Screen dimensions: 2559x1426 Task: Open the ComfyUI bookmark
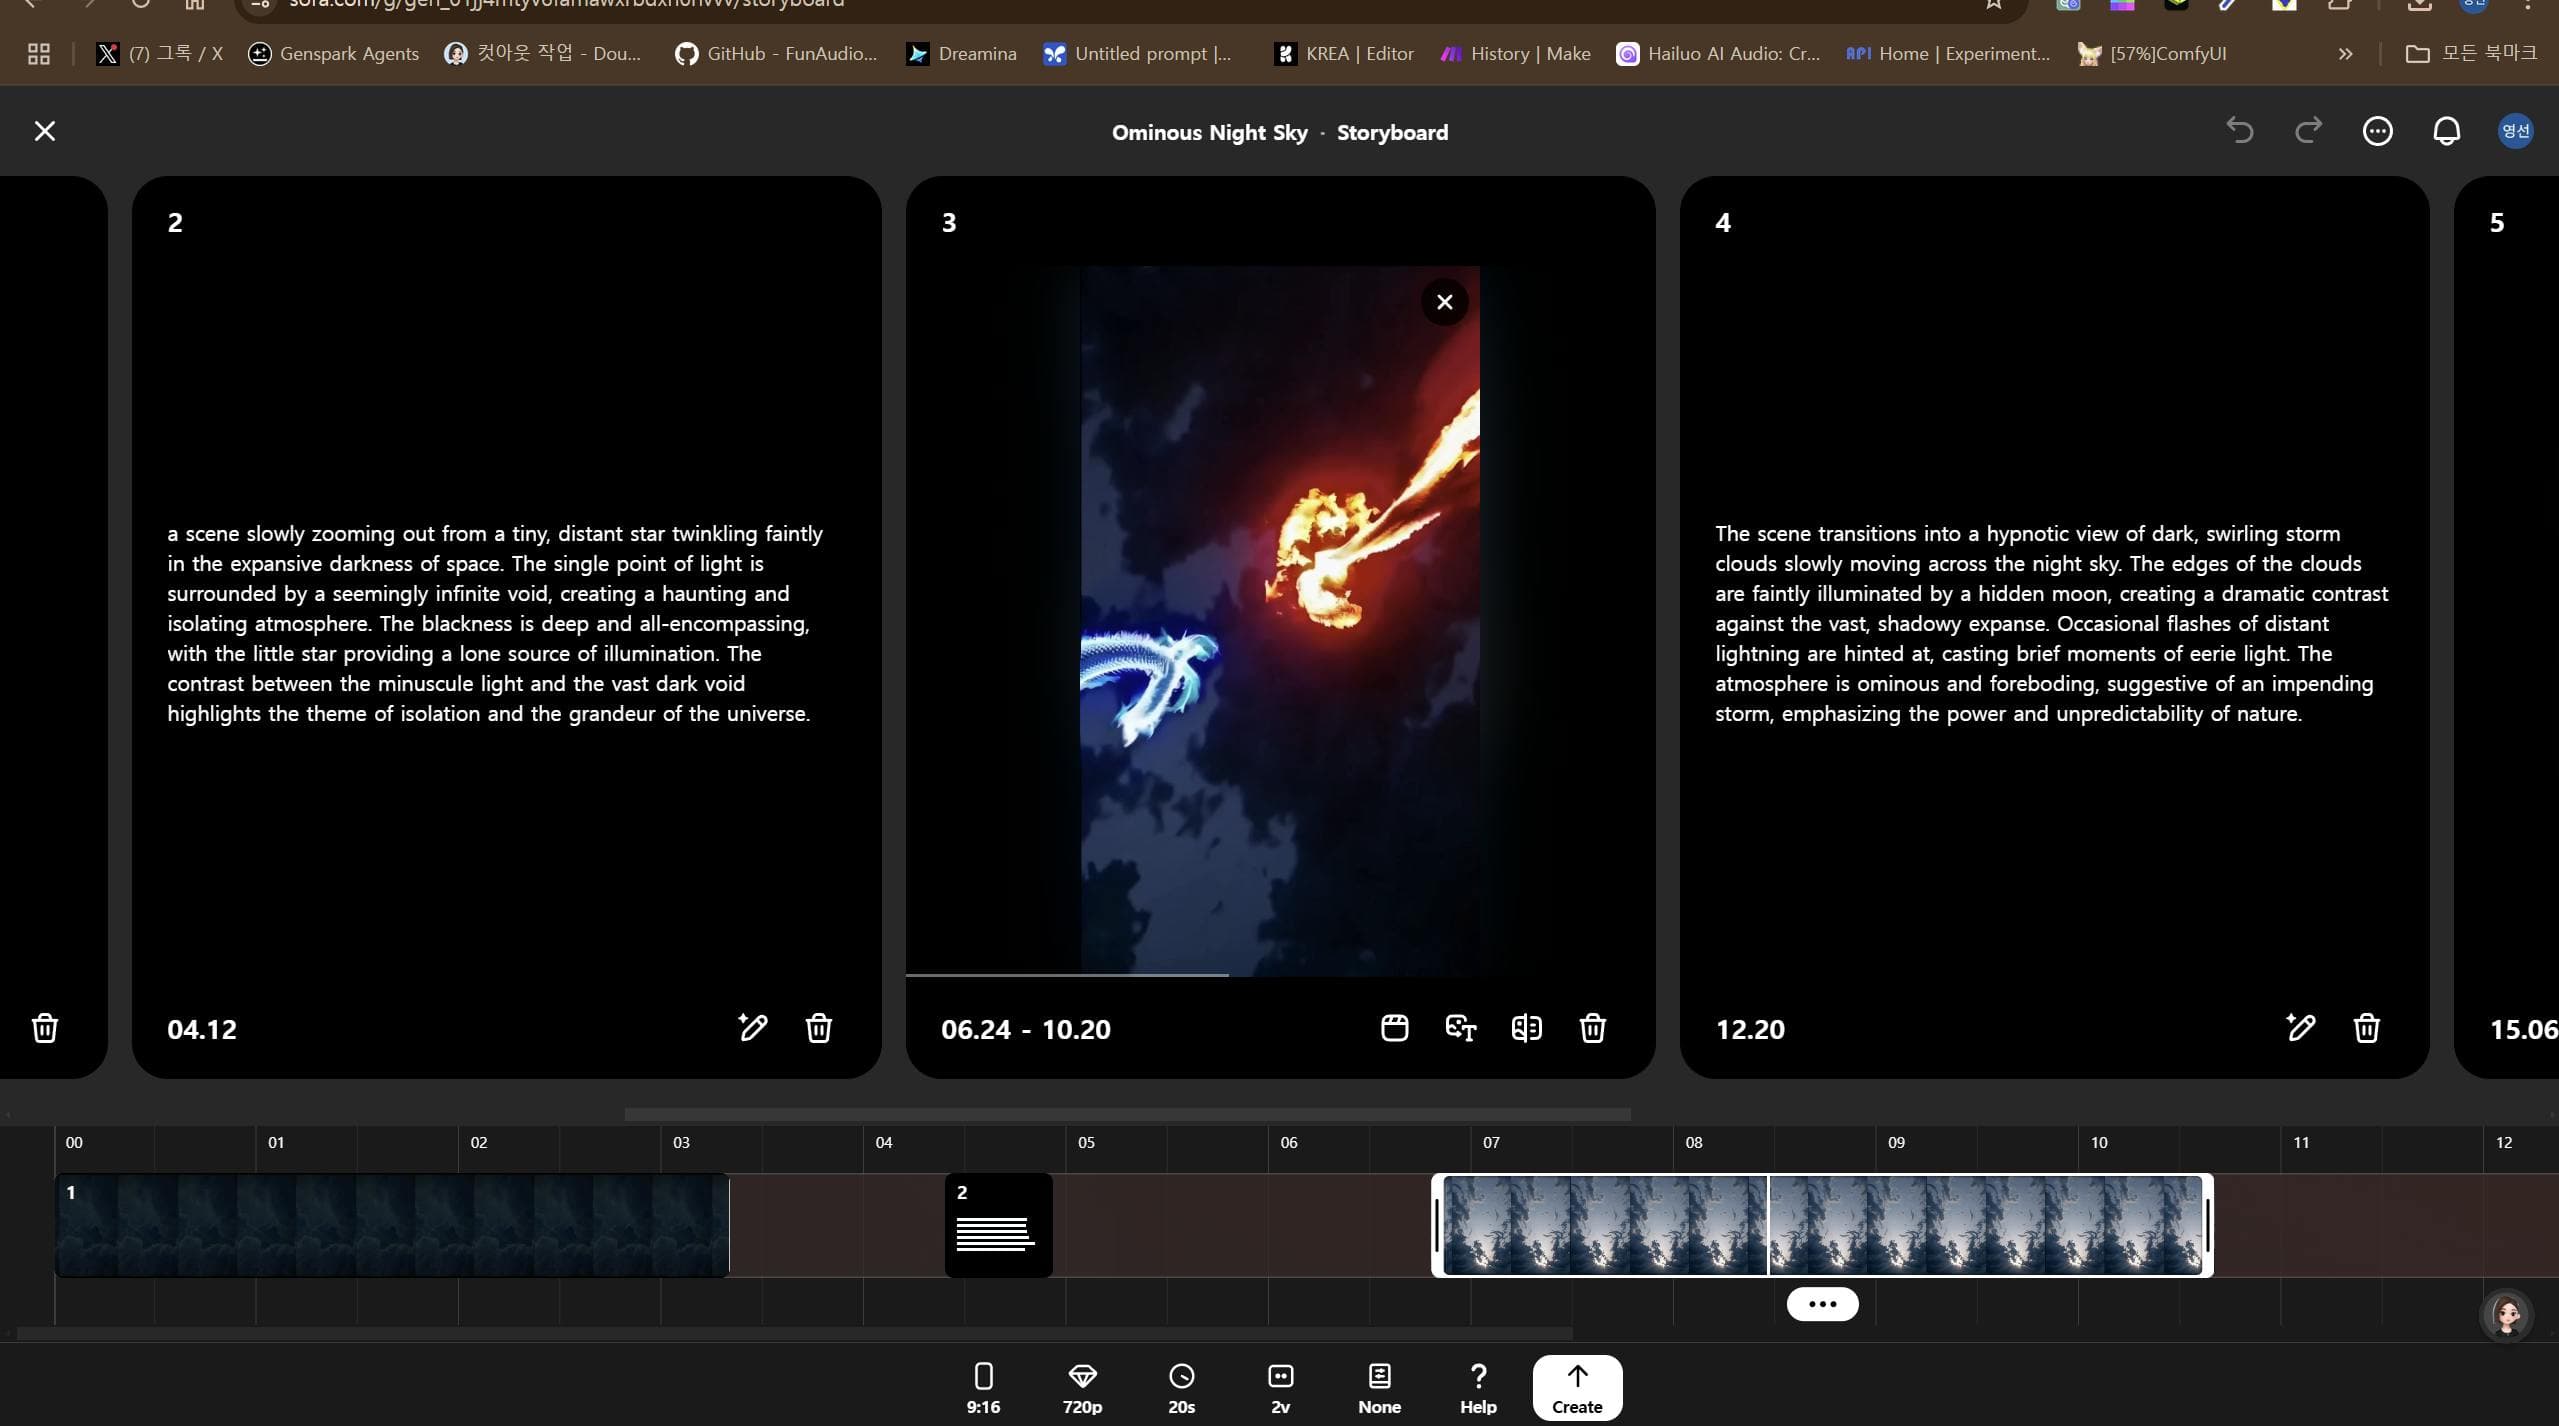pyautogui.click(x=2151, y=54)
